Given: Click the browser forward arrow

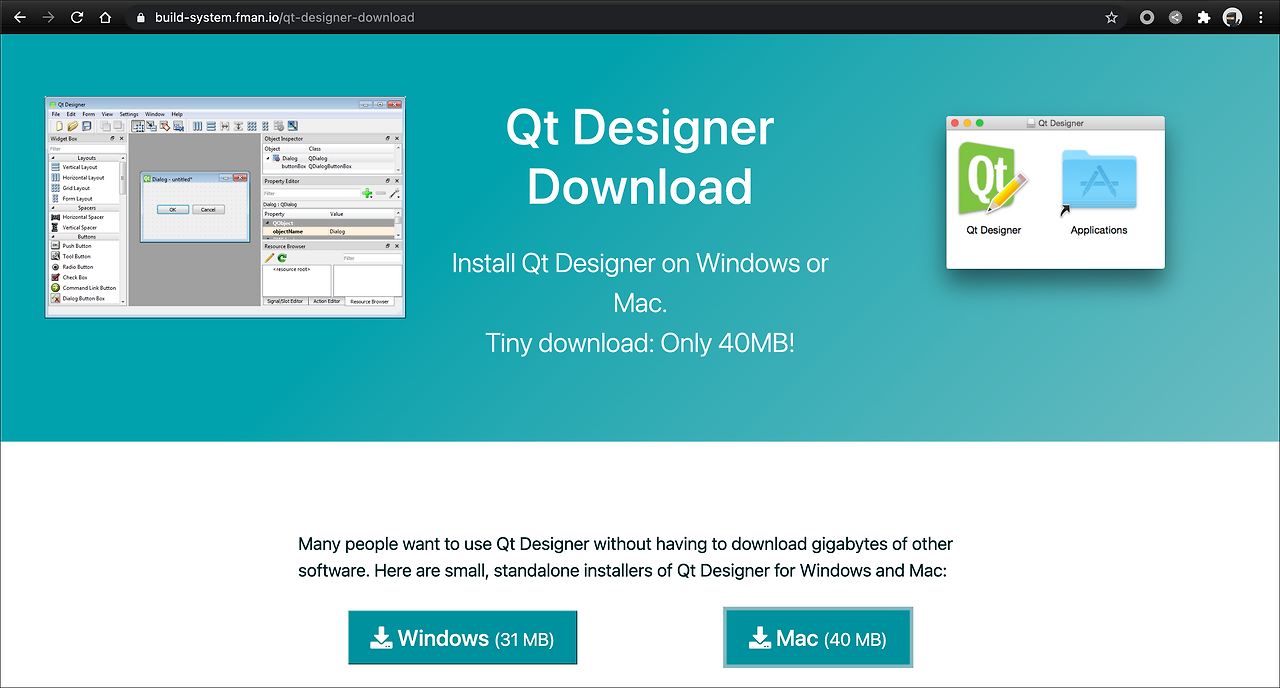Looking at the screenshot, I should pyautogui.click(x=48, y=17).
